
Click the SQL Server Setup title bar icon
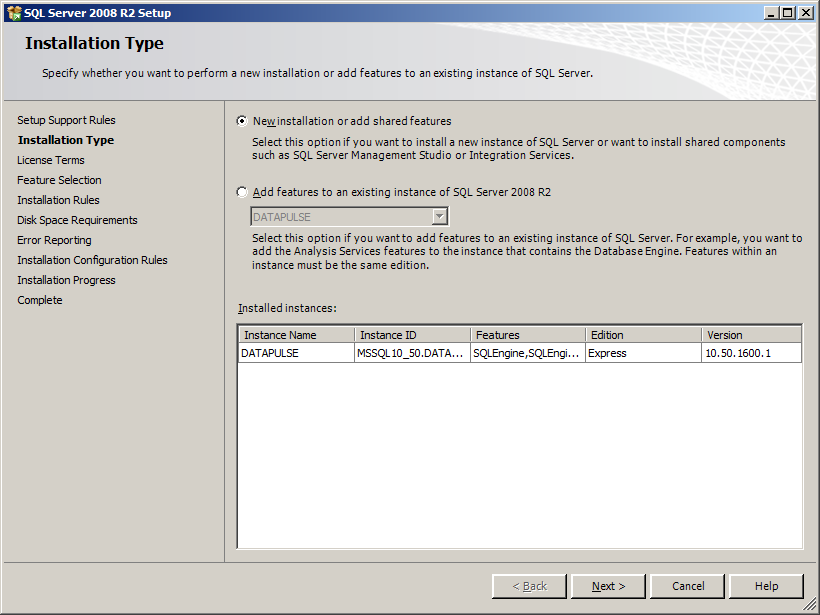pyautogui.click(x=14, y=13)
